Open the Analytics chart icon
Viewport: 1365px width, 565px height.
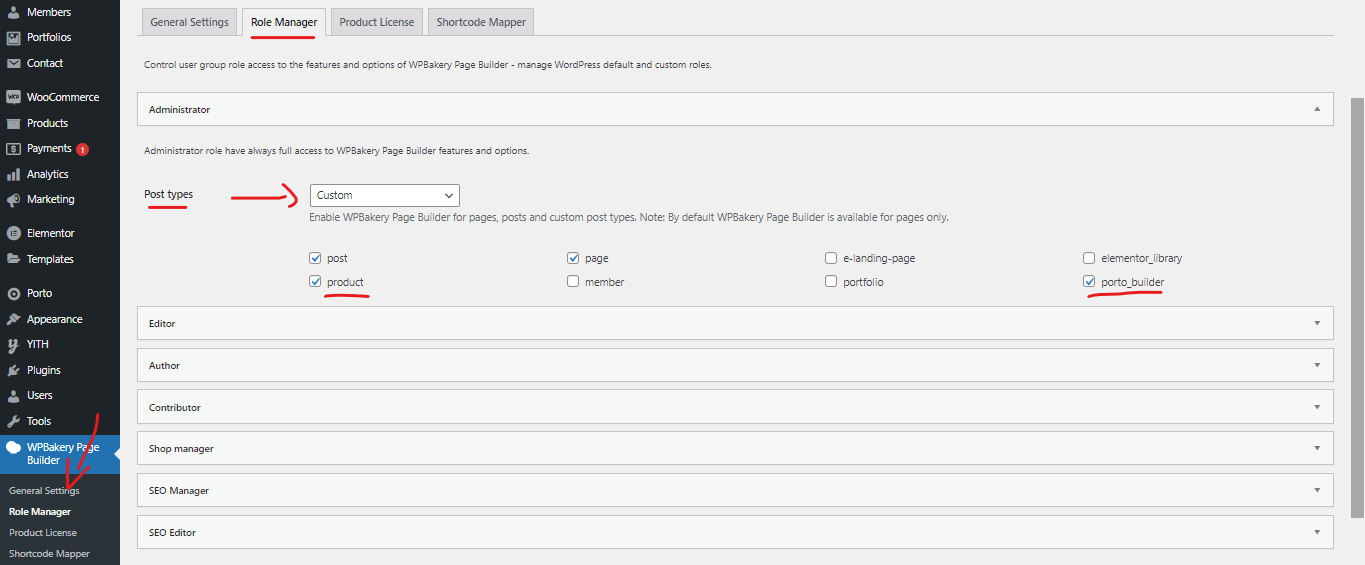coord(14,174)
